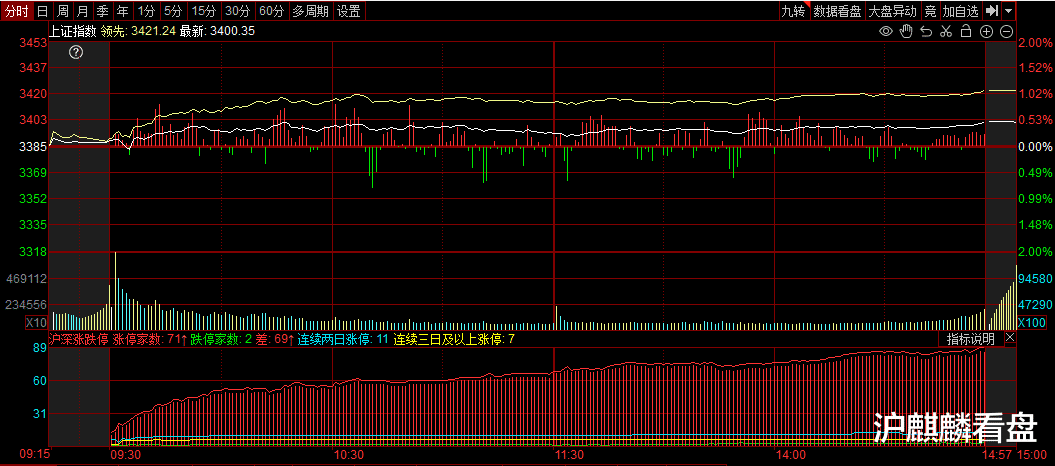Click 加自选 to add to watchlist
Viewport: 1055px width, 466px height.
coord(961,11)
